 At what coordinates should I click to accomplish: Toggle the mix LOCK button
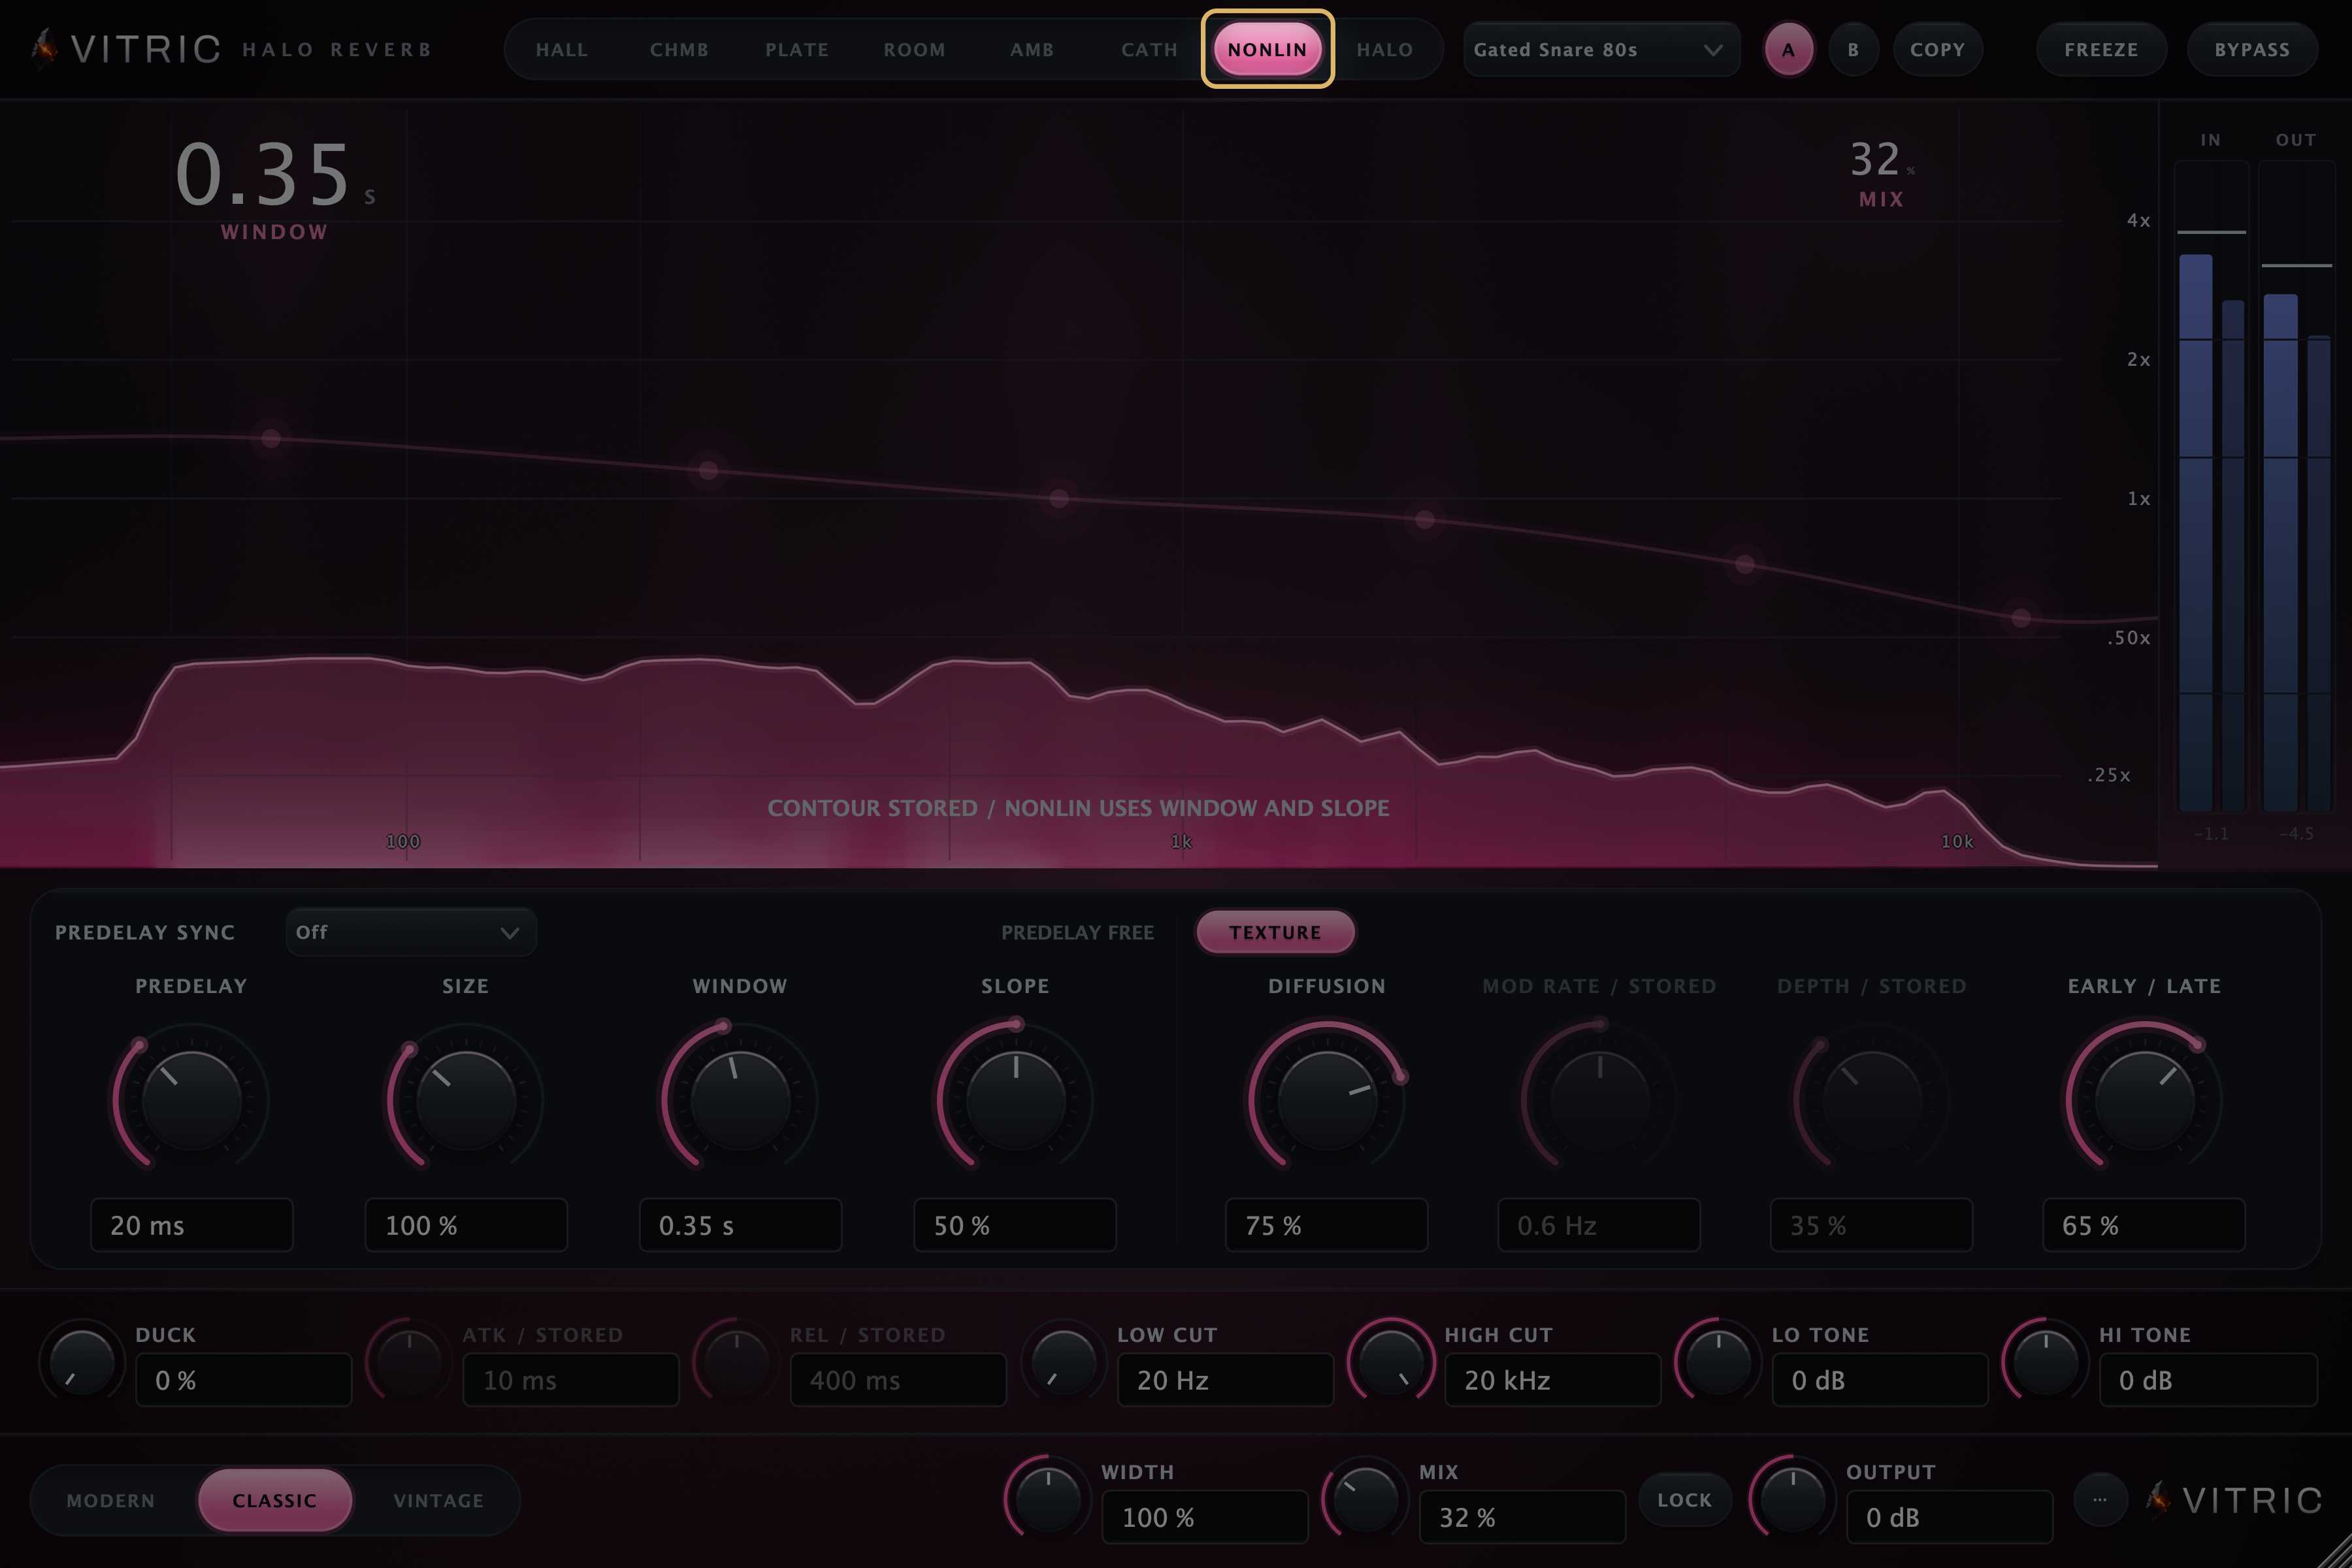point(1684,1499)
